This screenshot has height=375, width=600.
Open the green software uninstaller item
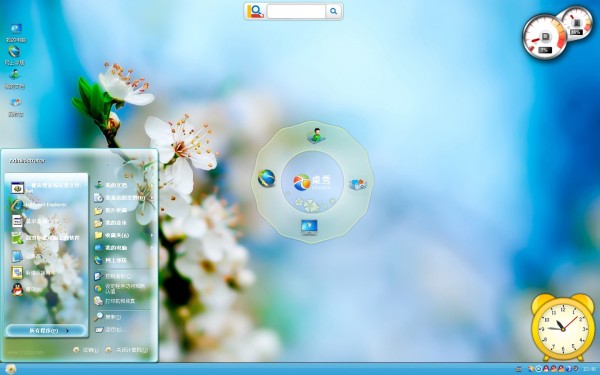pos(46,238)
